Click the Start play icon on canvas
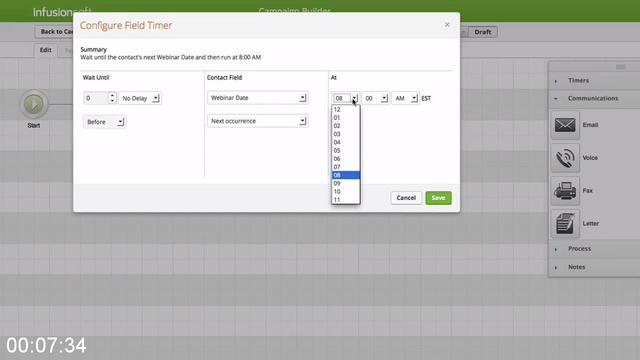This screenshot has width=640, height=360. pos(34,104)
